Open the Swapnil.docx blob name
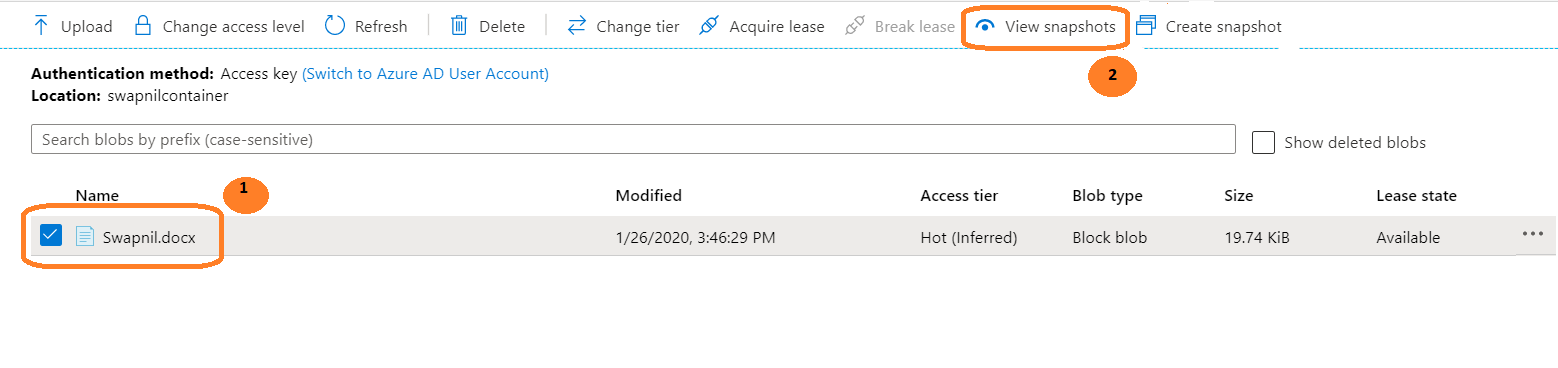The image size is (1558, 368). [149, 238]
